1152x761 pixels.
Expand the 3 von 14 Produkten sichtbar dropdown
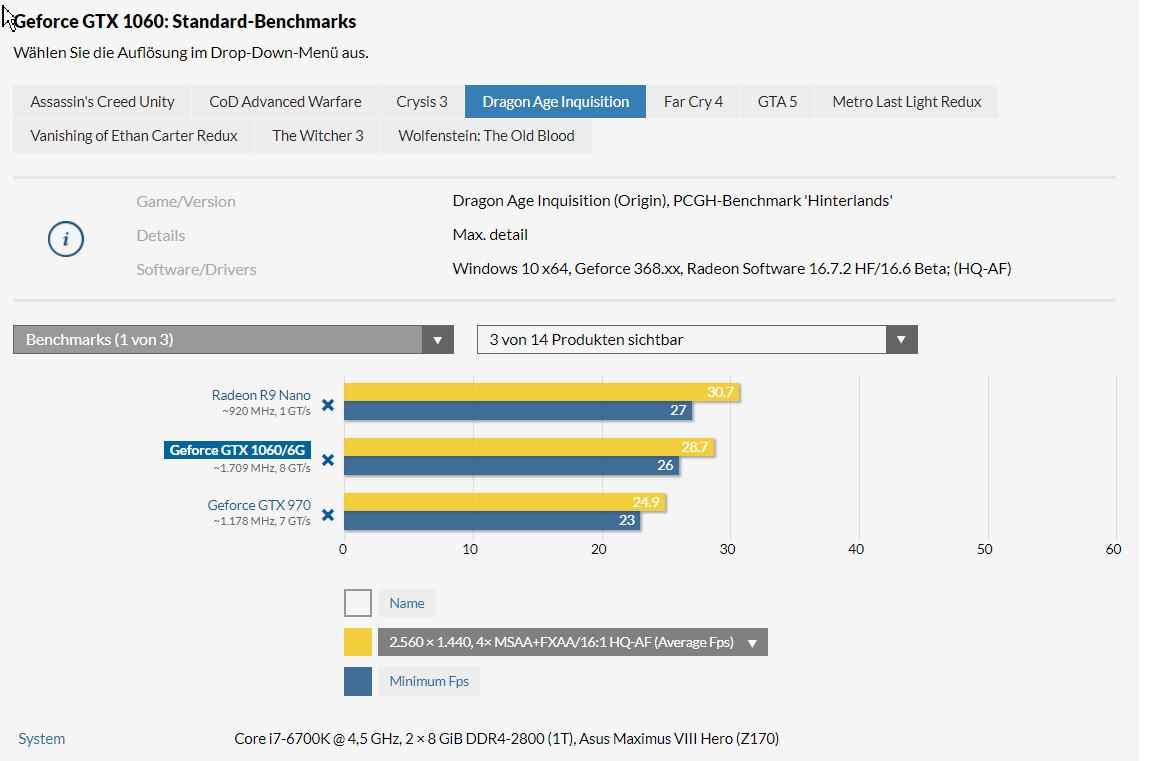(697, 340)
